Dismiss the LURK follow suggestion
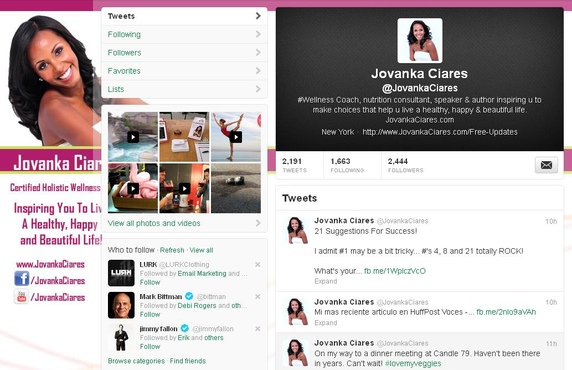 [x=258, y=265]
